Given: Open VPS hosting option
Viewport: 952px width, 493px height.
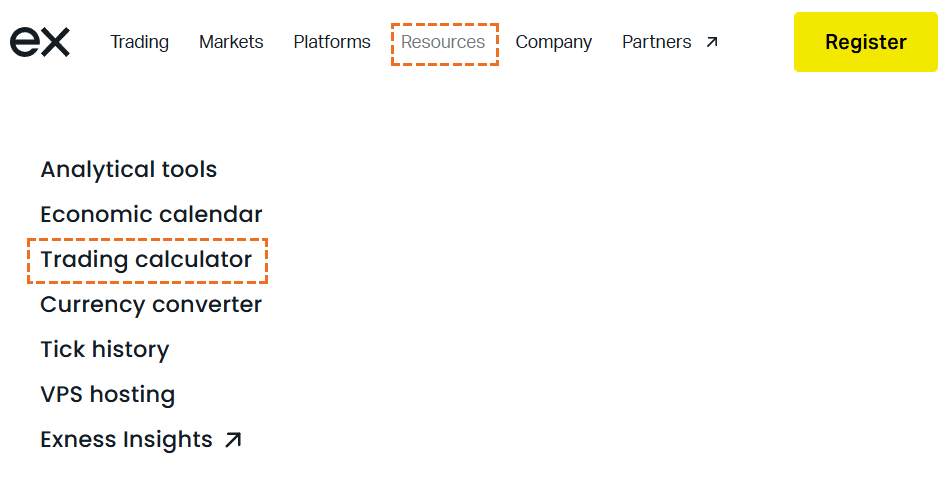Looking at the screenshot, I should coord(108,395).
